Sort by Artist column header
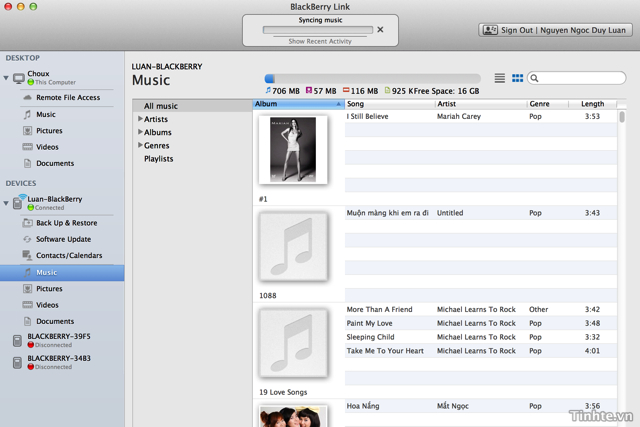640x427 pixels. pos(481,104)
